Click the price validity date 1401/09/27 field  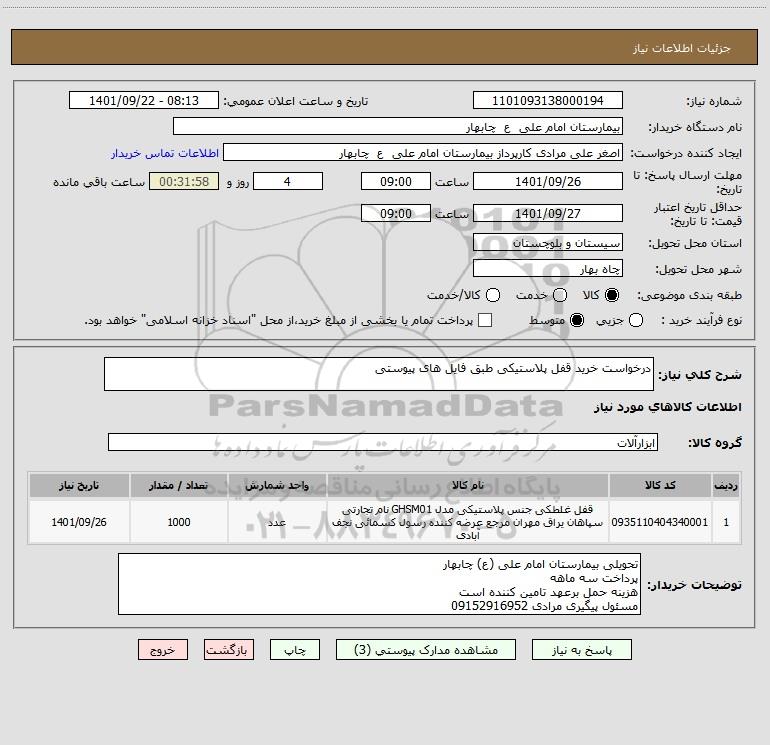548,213
